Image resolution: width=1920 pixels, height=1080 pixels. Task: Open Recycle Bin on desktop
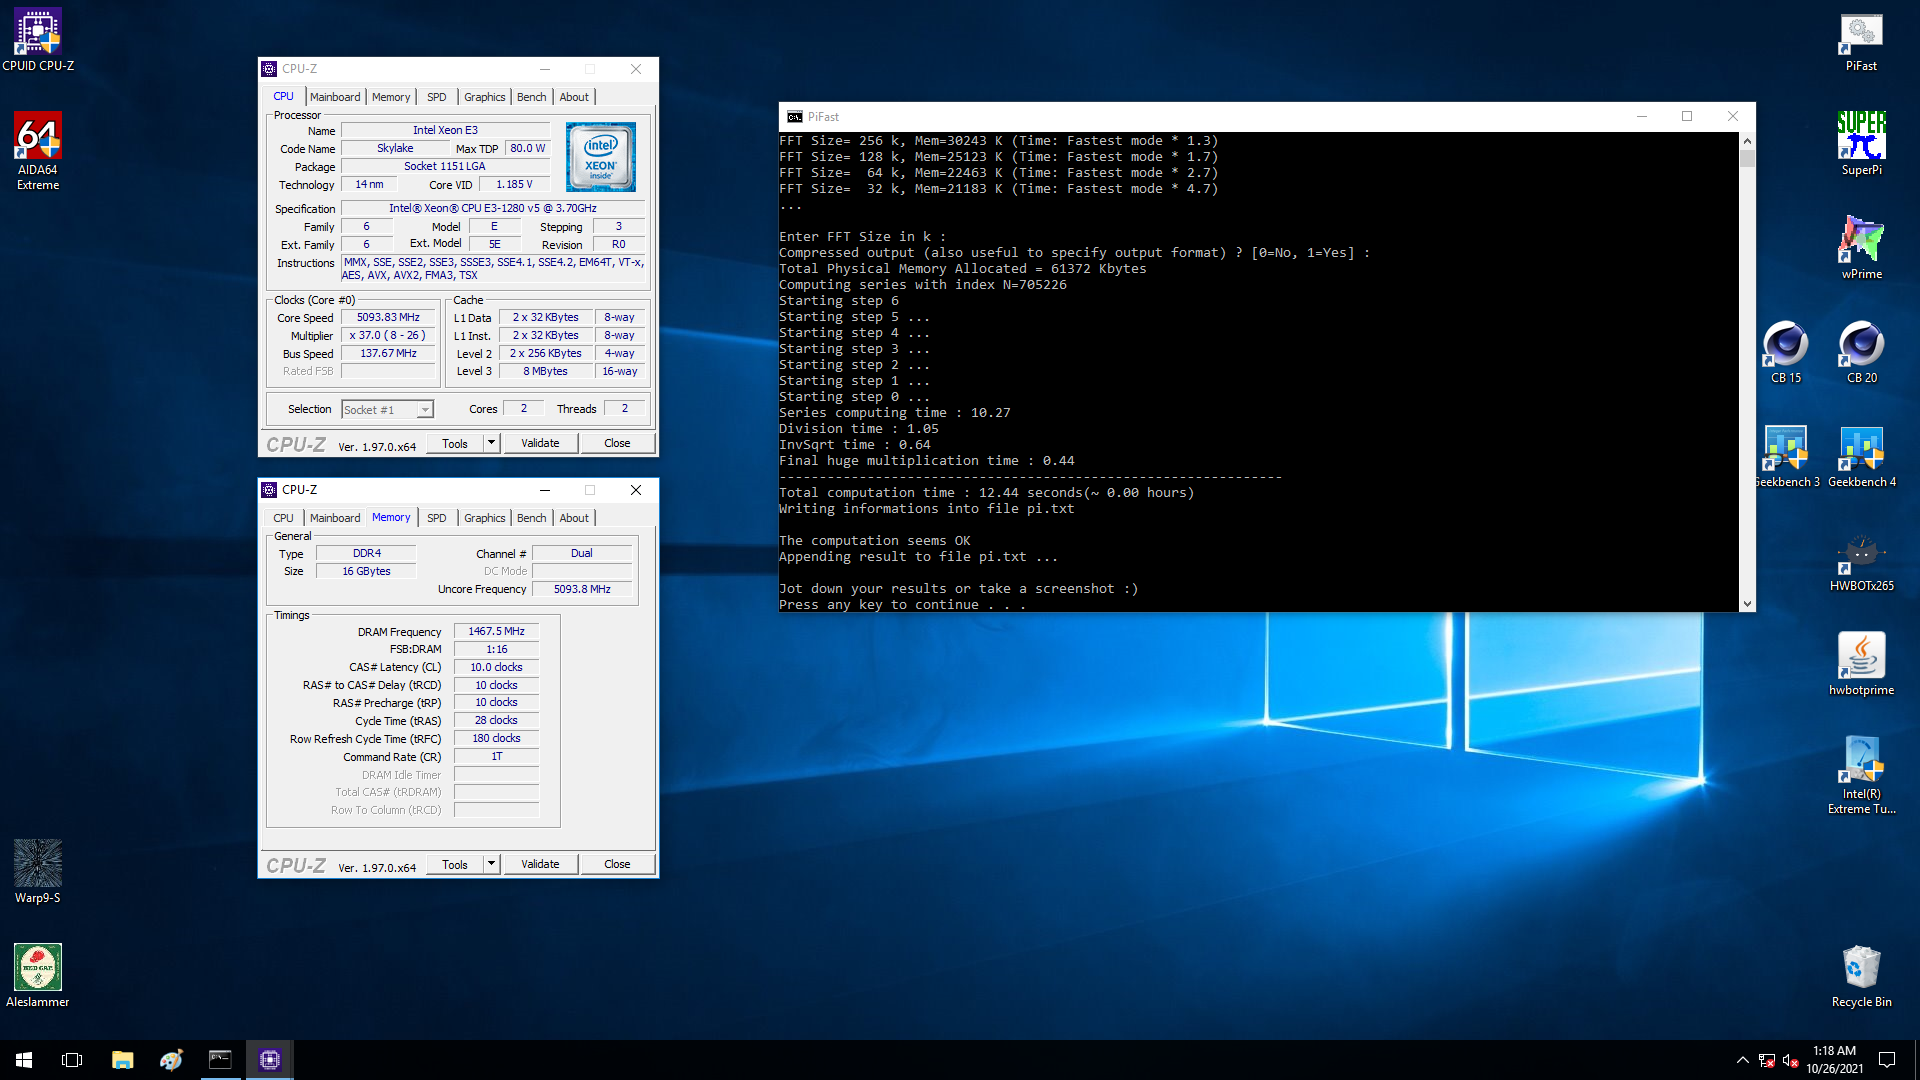point(1861,975)
